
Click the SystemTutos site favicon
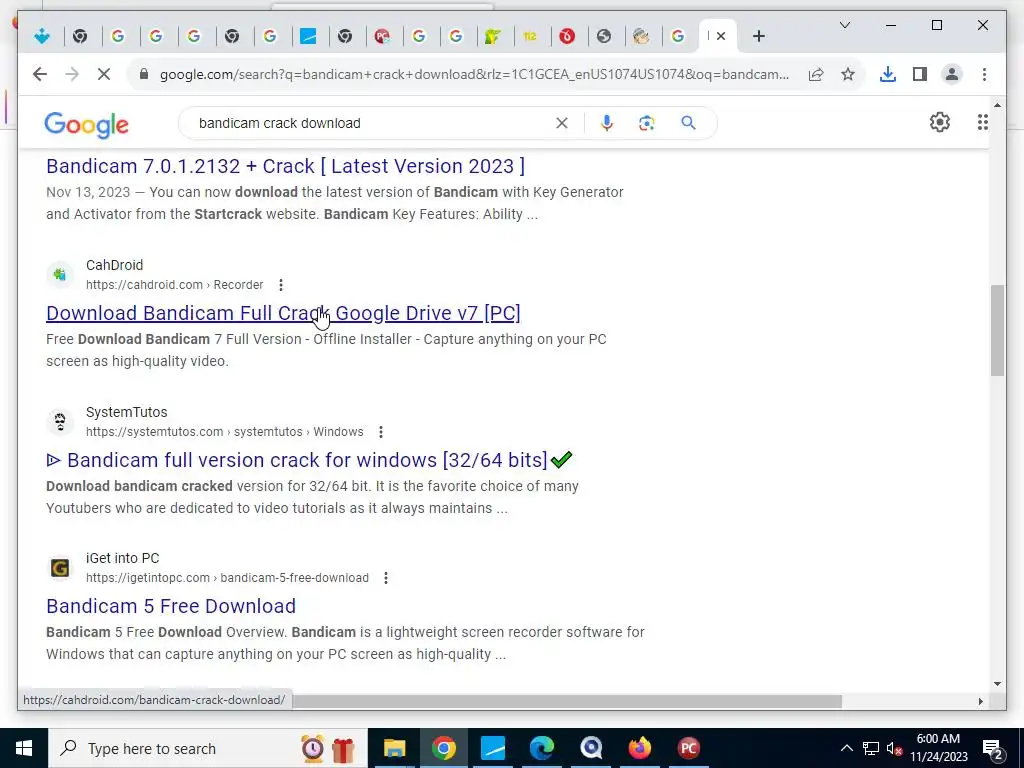coord(59,422)
